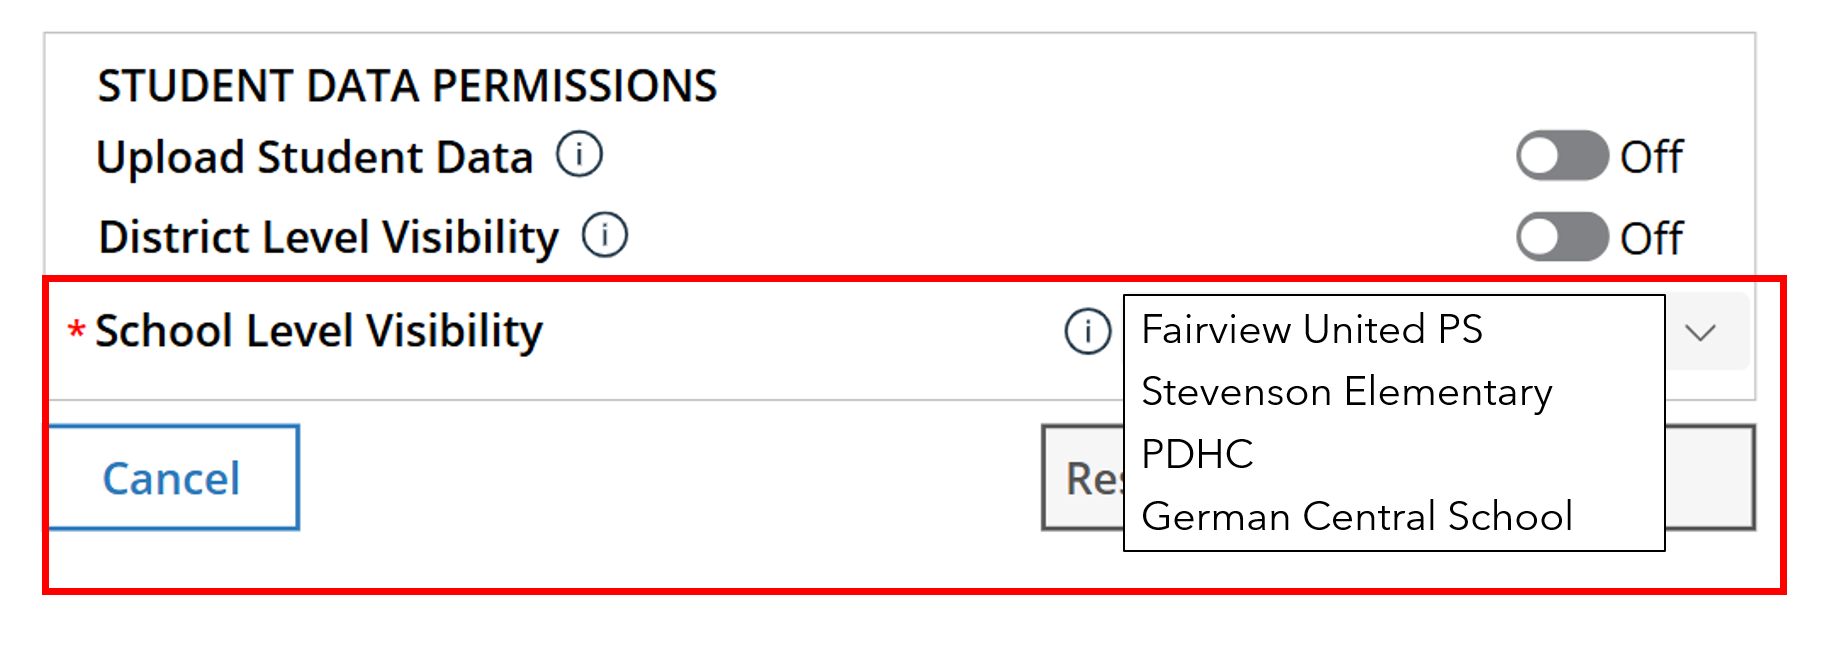Click the Off label next to Upload toggle
Image resolution: width=1841 pixels, height=651 pixels.
[1652, 157]
